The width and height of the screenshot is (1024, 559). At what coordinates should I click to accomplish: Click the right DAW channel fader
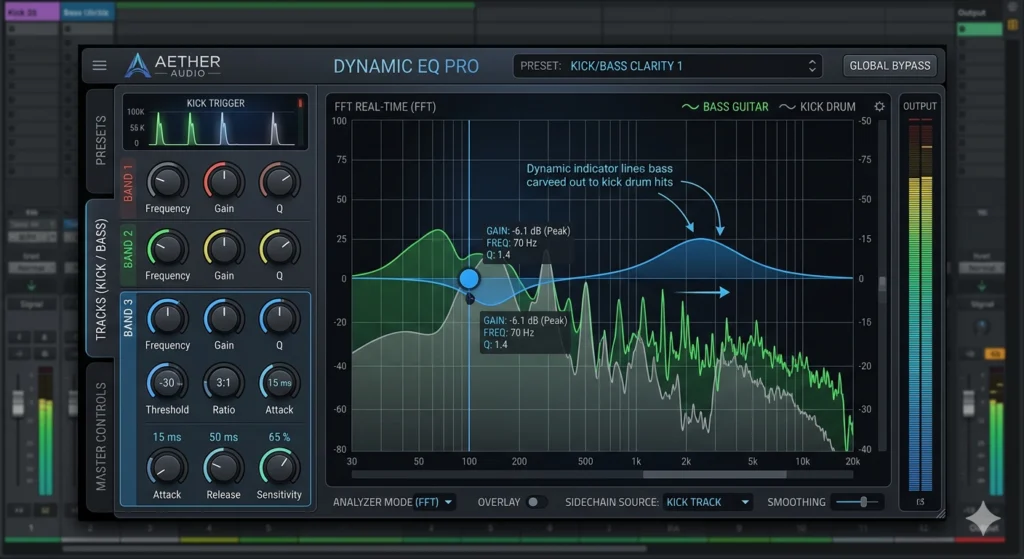(x=968, y=402)
